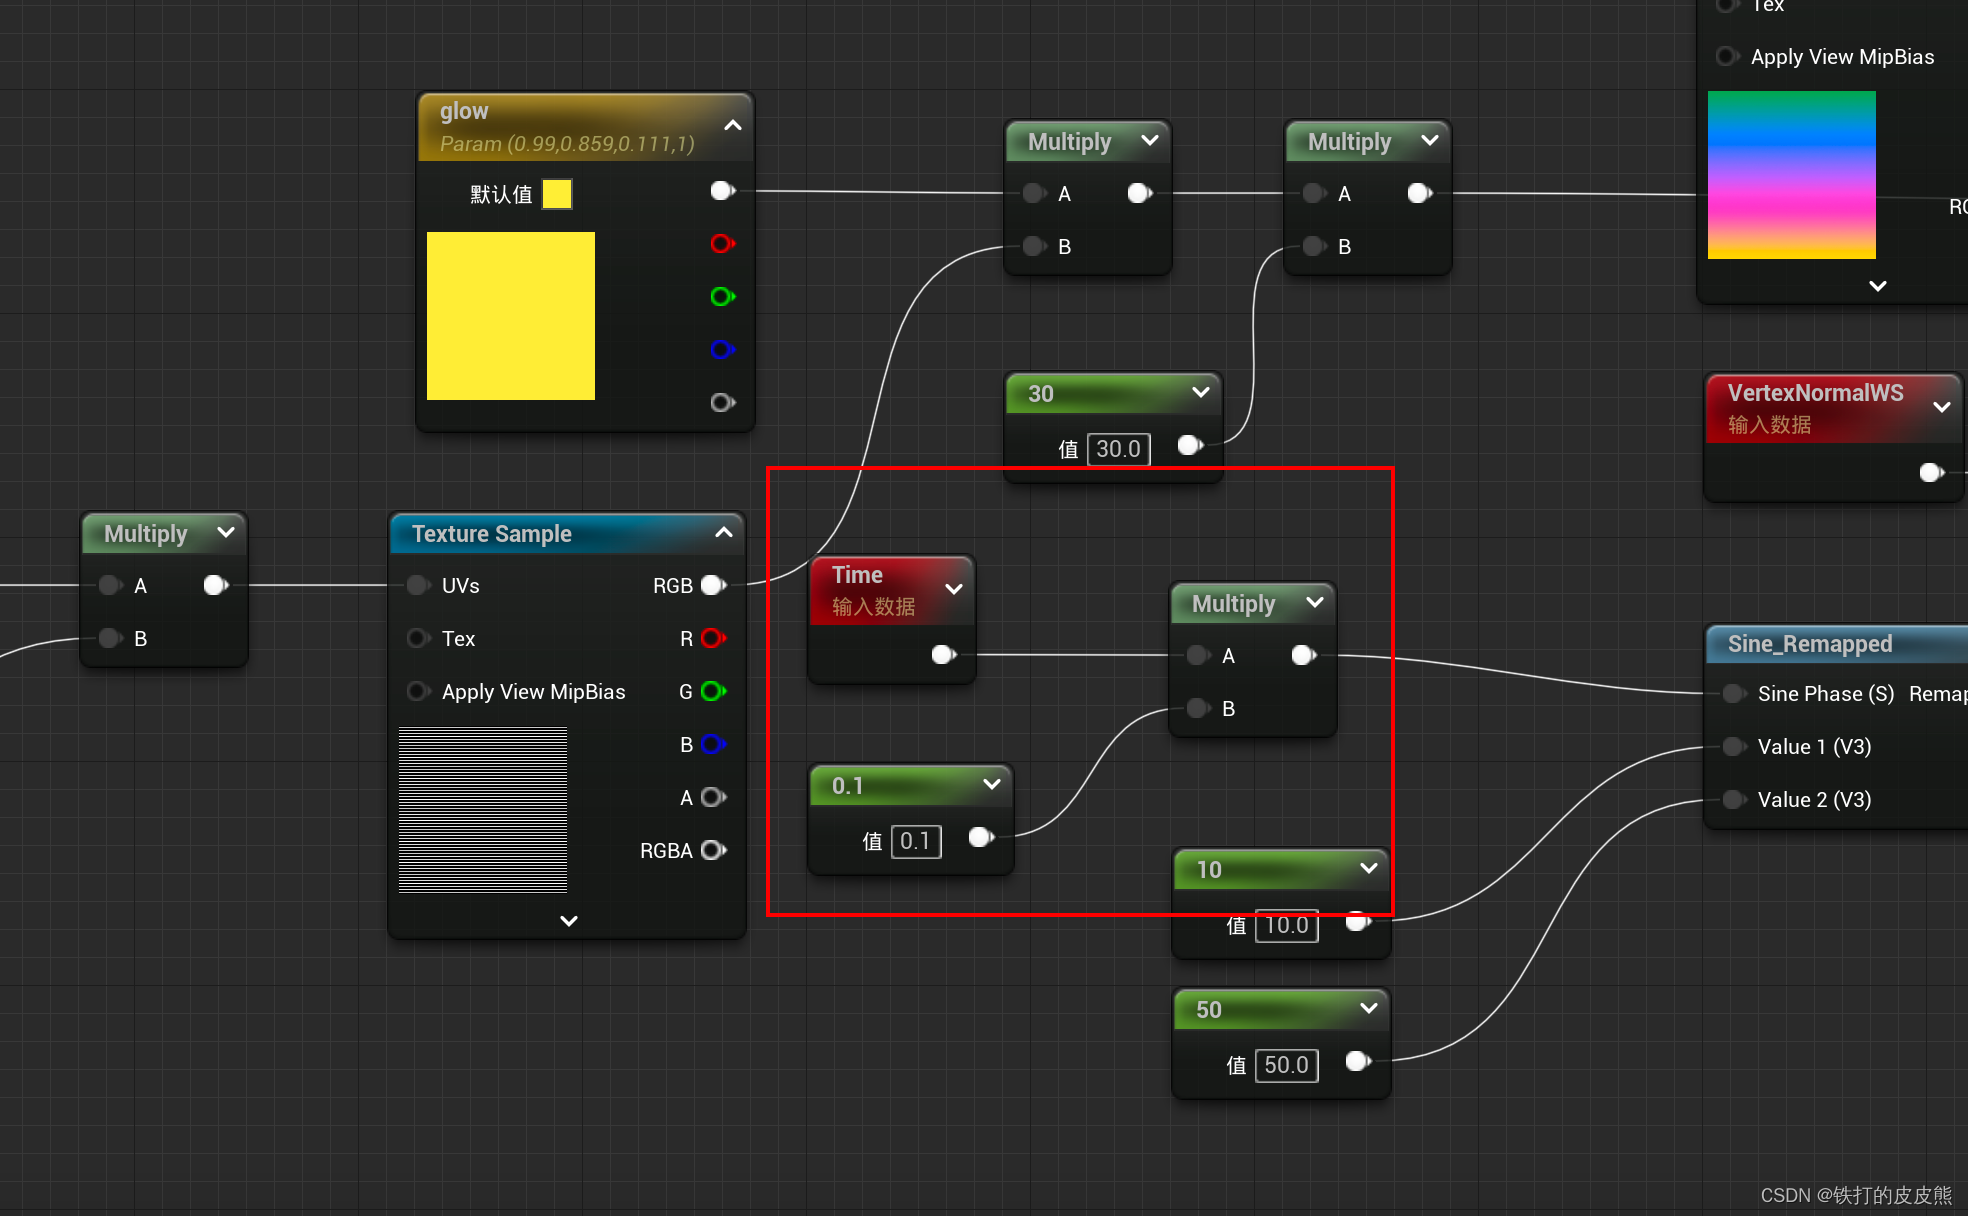Click the 0.1 value input field
The width and height of the screenshot is (1968, 1216).
pyautogui.click(x=916, y=841)
